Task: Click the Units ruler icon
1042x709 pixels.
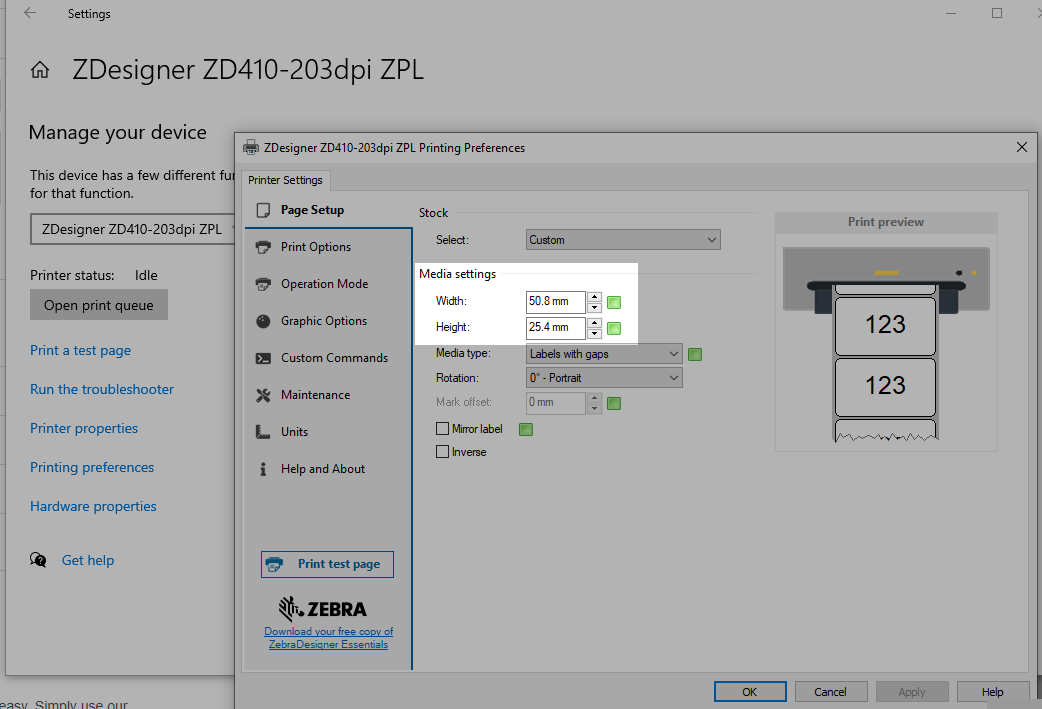Action: coord(264,432)
